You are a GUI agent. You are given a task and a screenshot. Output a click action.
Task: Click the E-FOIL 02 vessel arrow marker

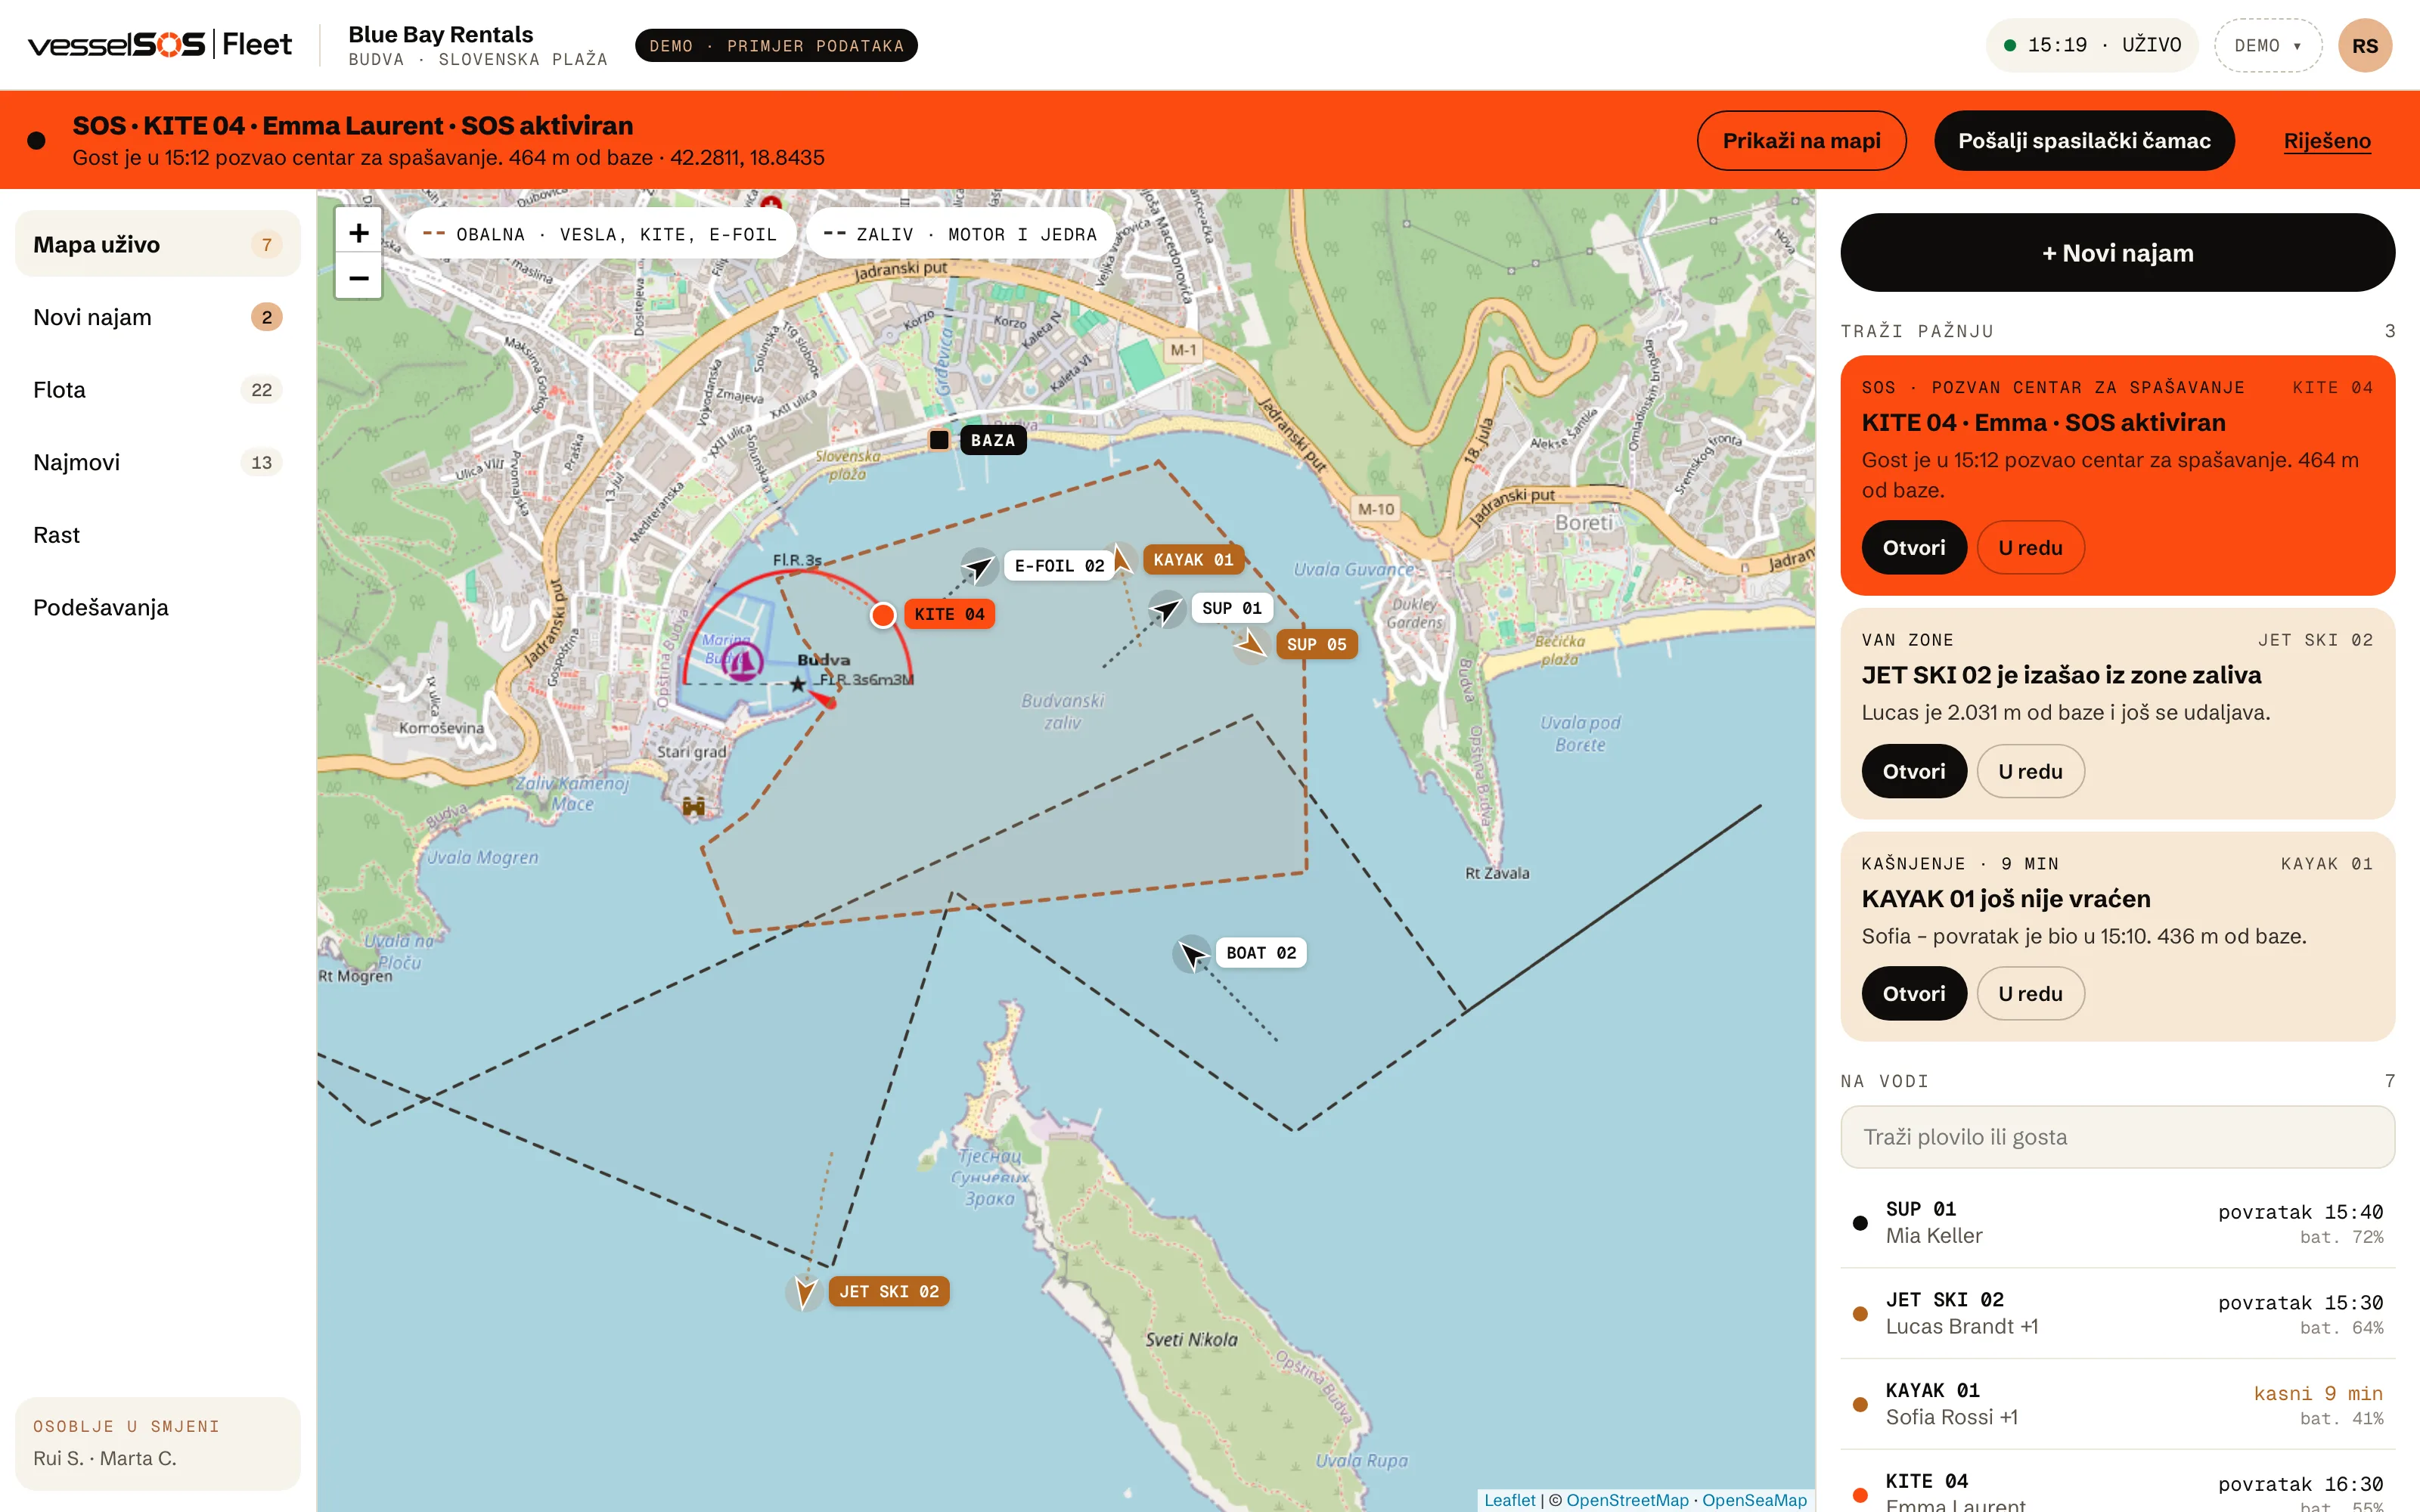(978, 568)
